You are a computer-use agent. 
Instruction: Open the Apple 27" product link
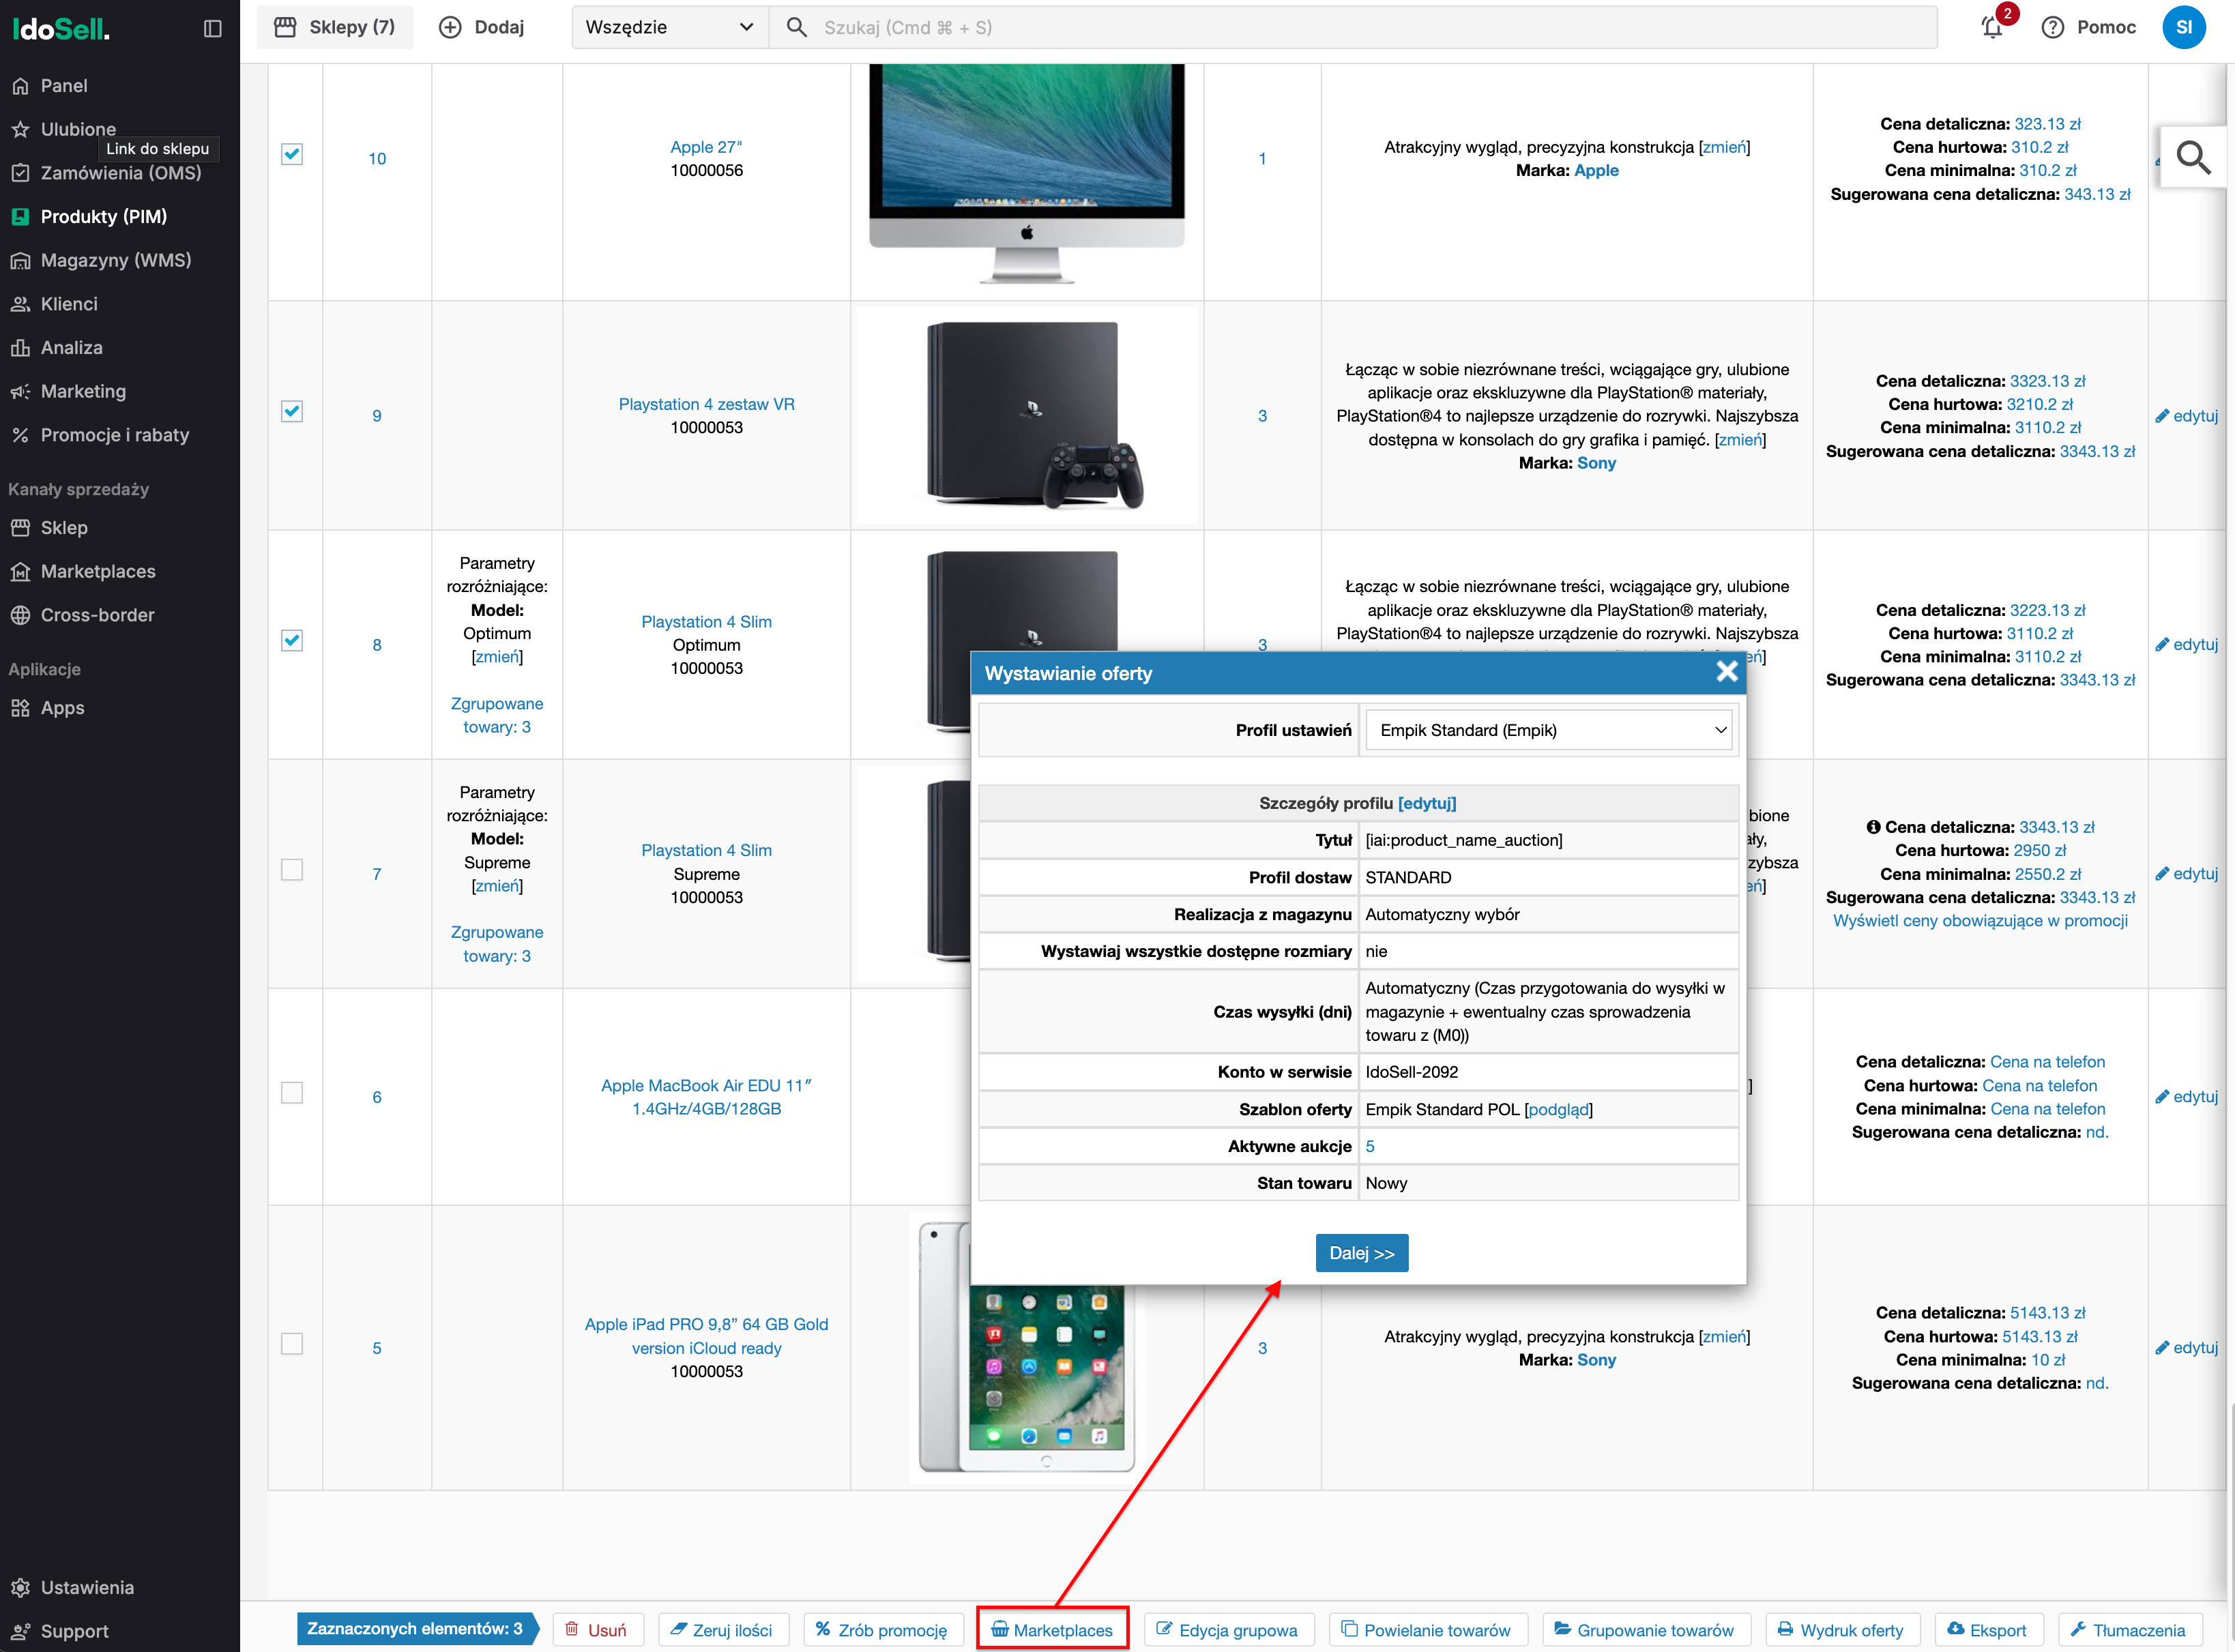tap(706, 147)
